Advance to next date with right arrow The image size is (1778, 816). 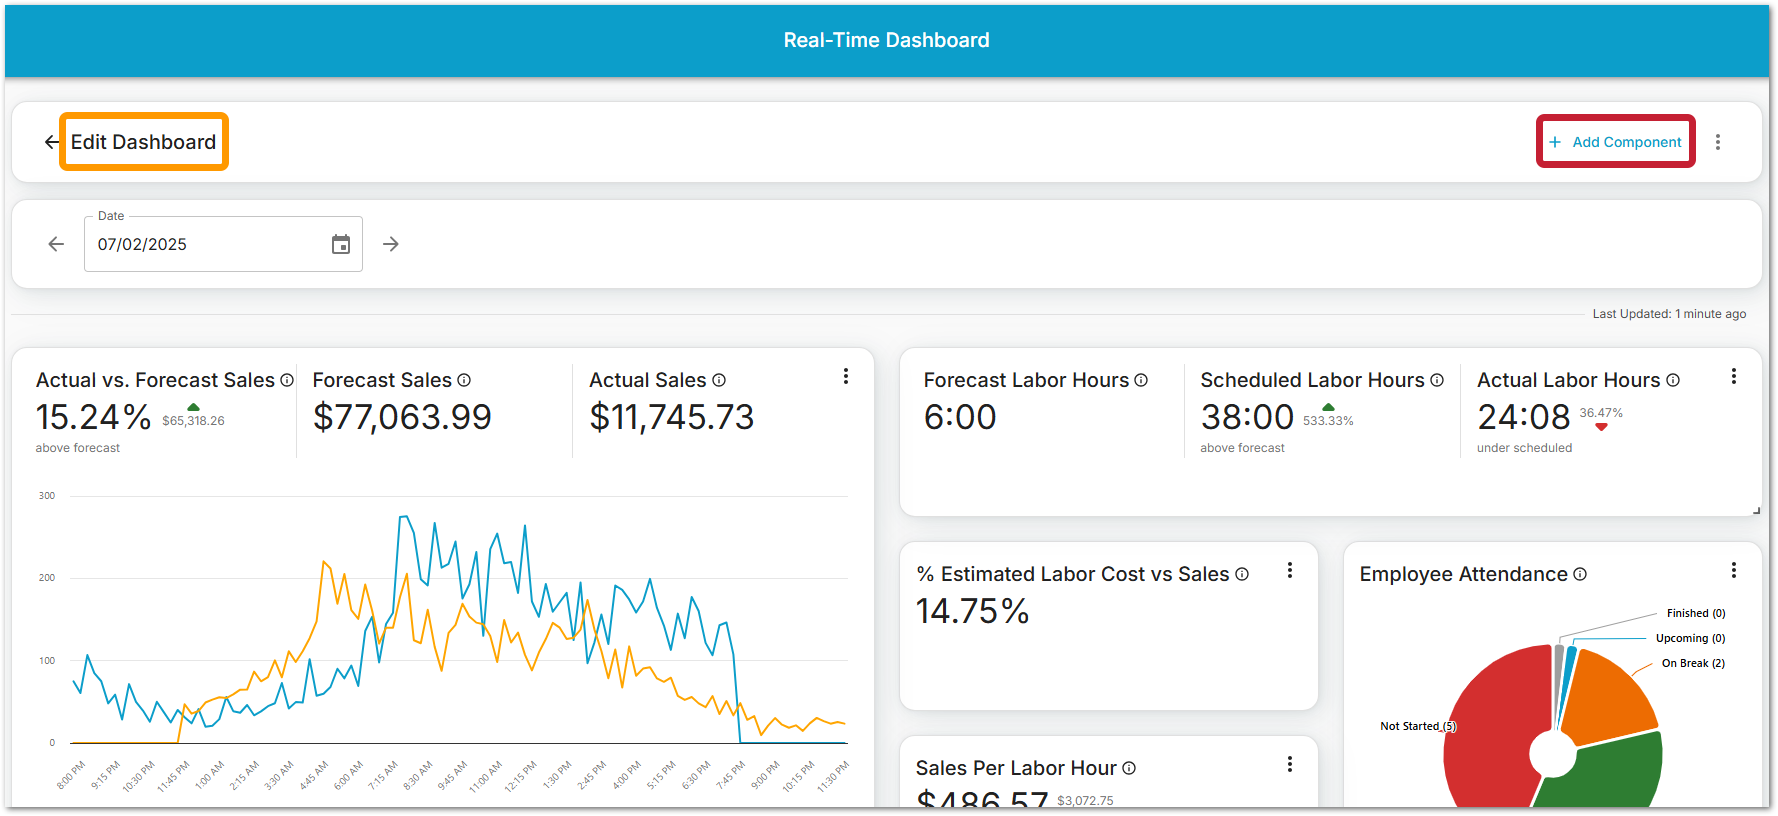click(391, 244)
